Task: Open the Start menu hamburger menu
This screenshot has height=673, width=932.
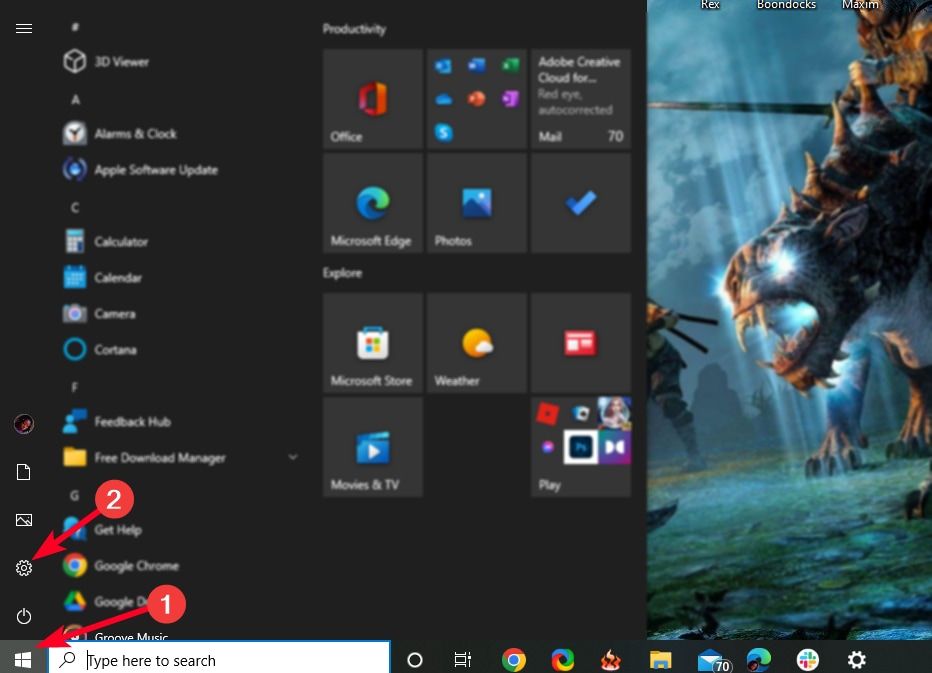Action: click(24, 28)
